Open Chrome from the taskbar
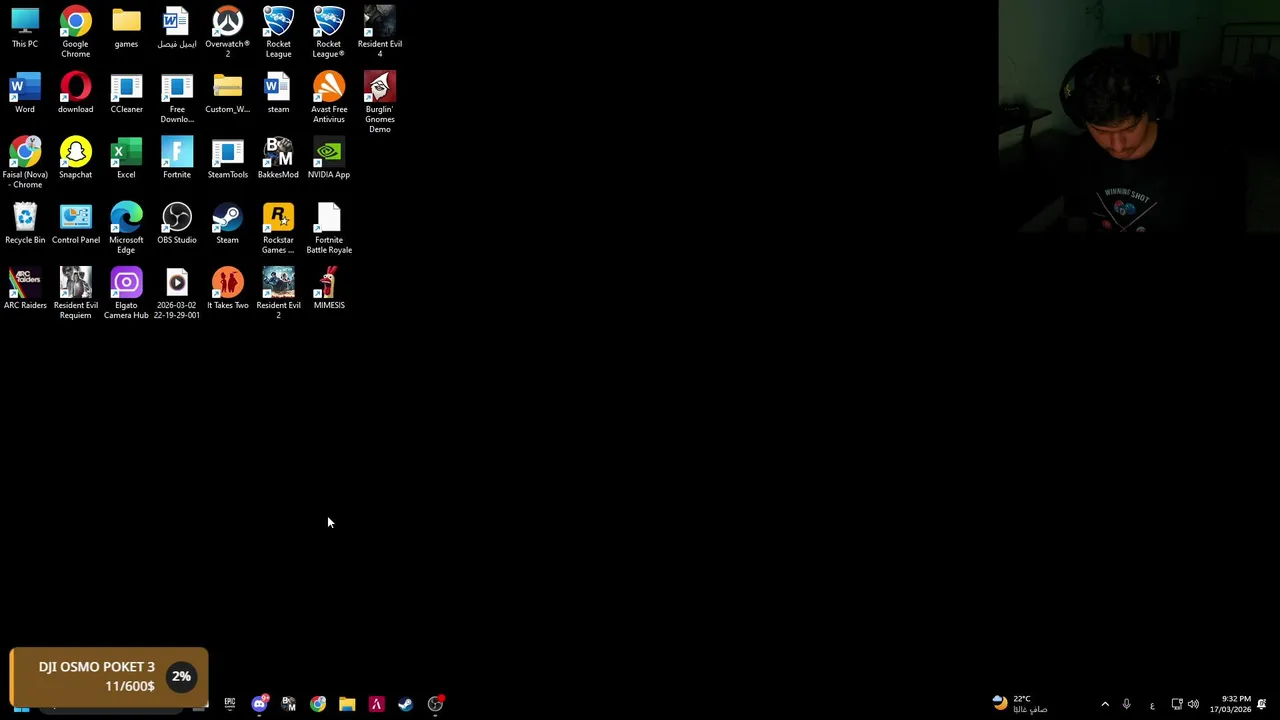1280x720 pixels. point(317,704)
